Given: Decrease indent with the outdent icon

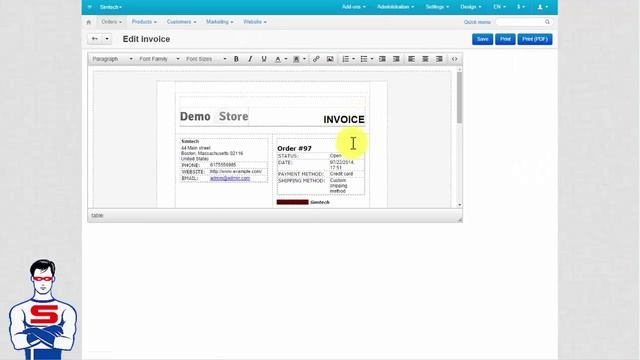Looking at the screenshot, I should [382, 59].
